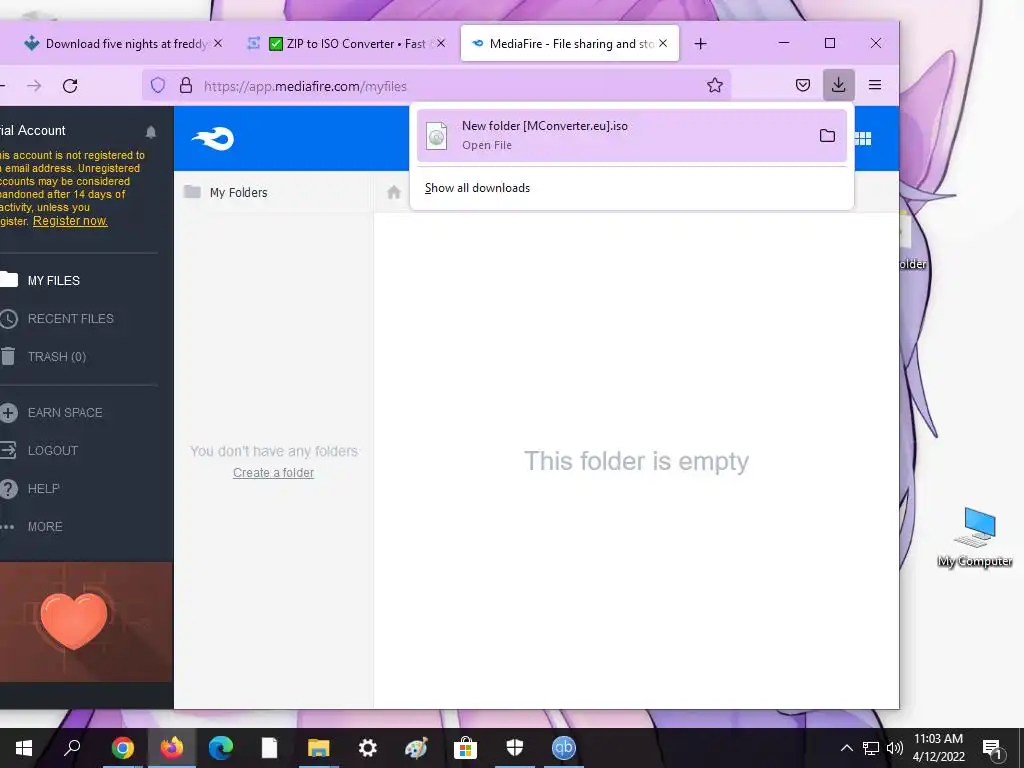Viewport: 1024px width, 768px height.
Task: Open qBittorrent from taskbar
Action: (x=564, y=748)
